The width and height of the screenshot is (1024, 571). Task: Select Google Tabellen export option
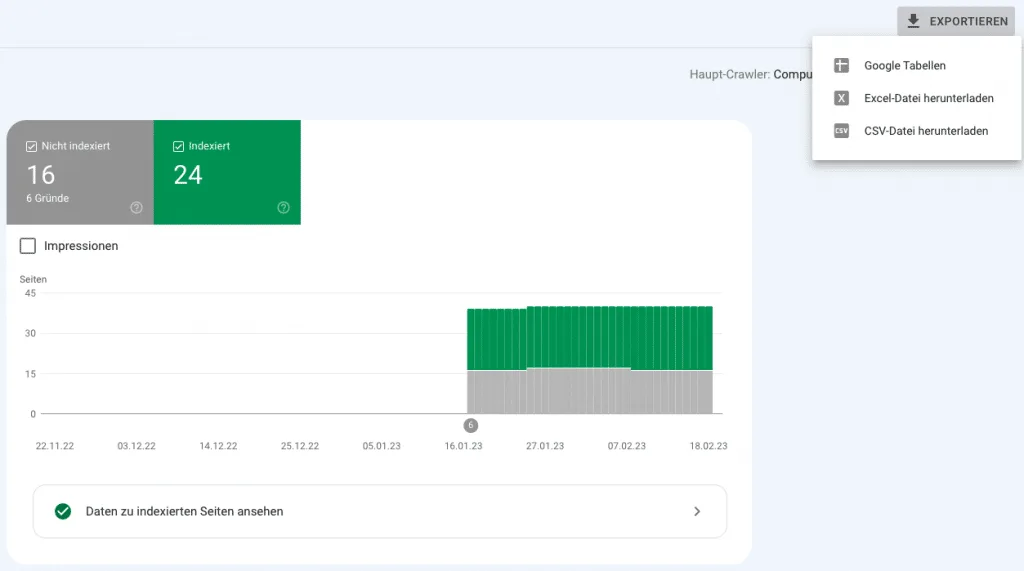pos(916,65)
